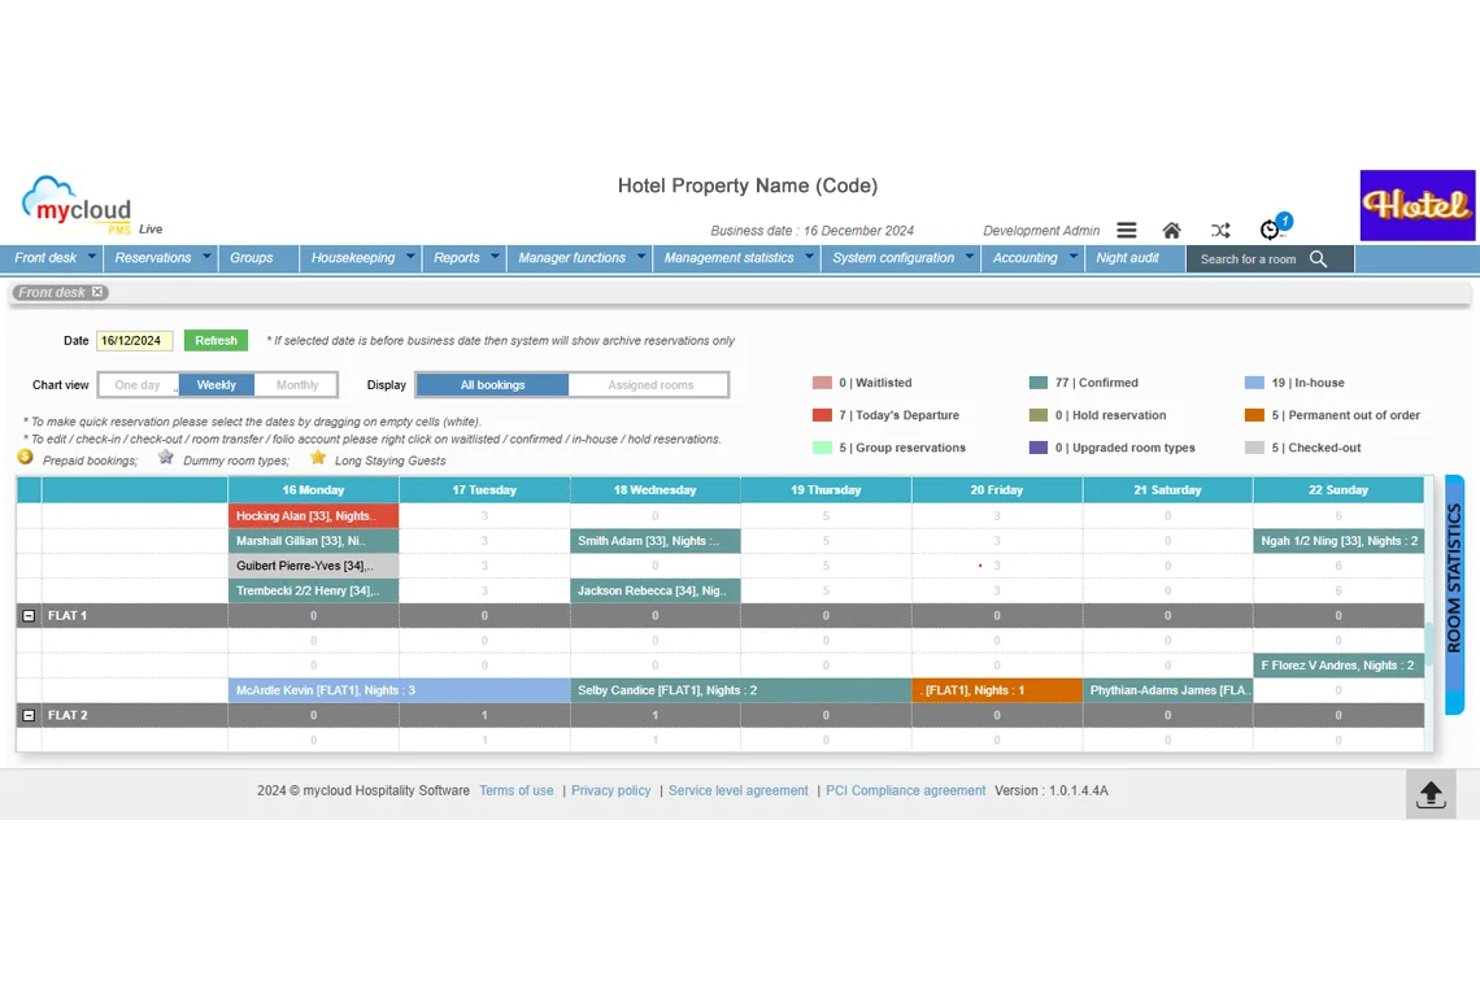The width and height of the screenshot is (1480, 987).
Task: Select the Hocking Alan booking
Action: point(313,516)
